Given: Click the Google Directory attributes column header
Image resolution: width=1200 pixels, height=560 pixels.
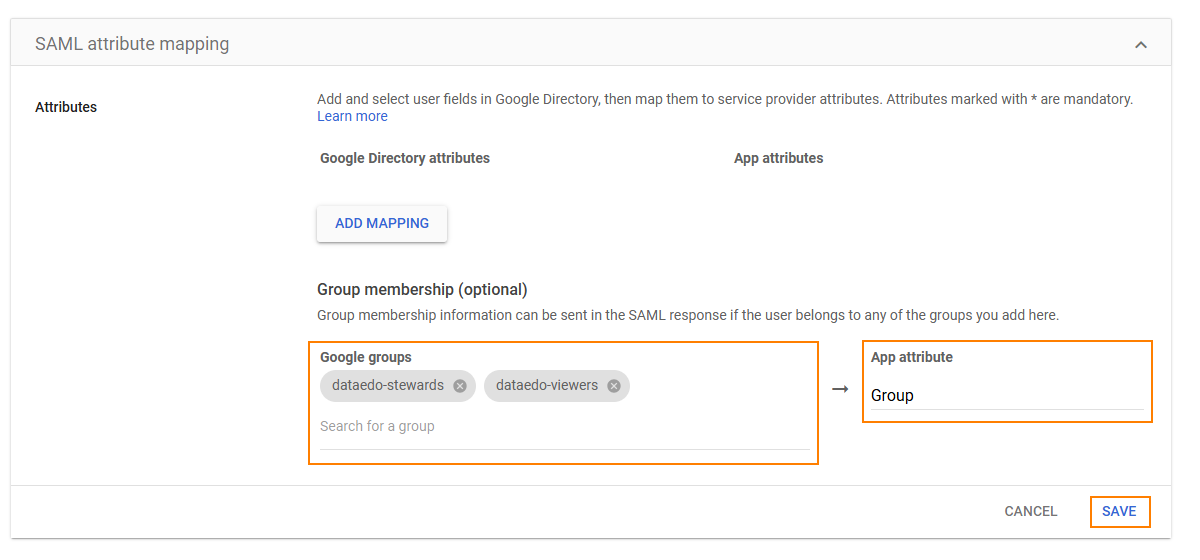Looking at the screenshot, I should coord(405,158).
